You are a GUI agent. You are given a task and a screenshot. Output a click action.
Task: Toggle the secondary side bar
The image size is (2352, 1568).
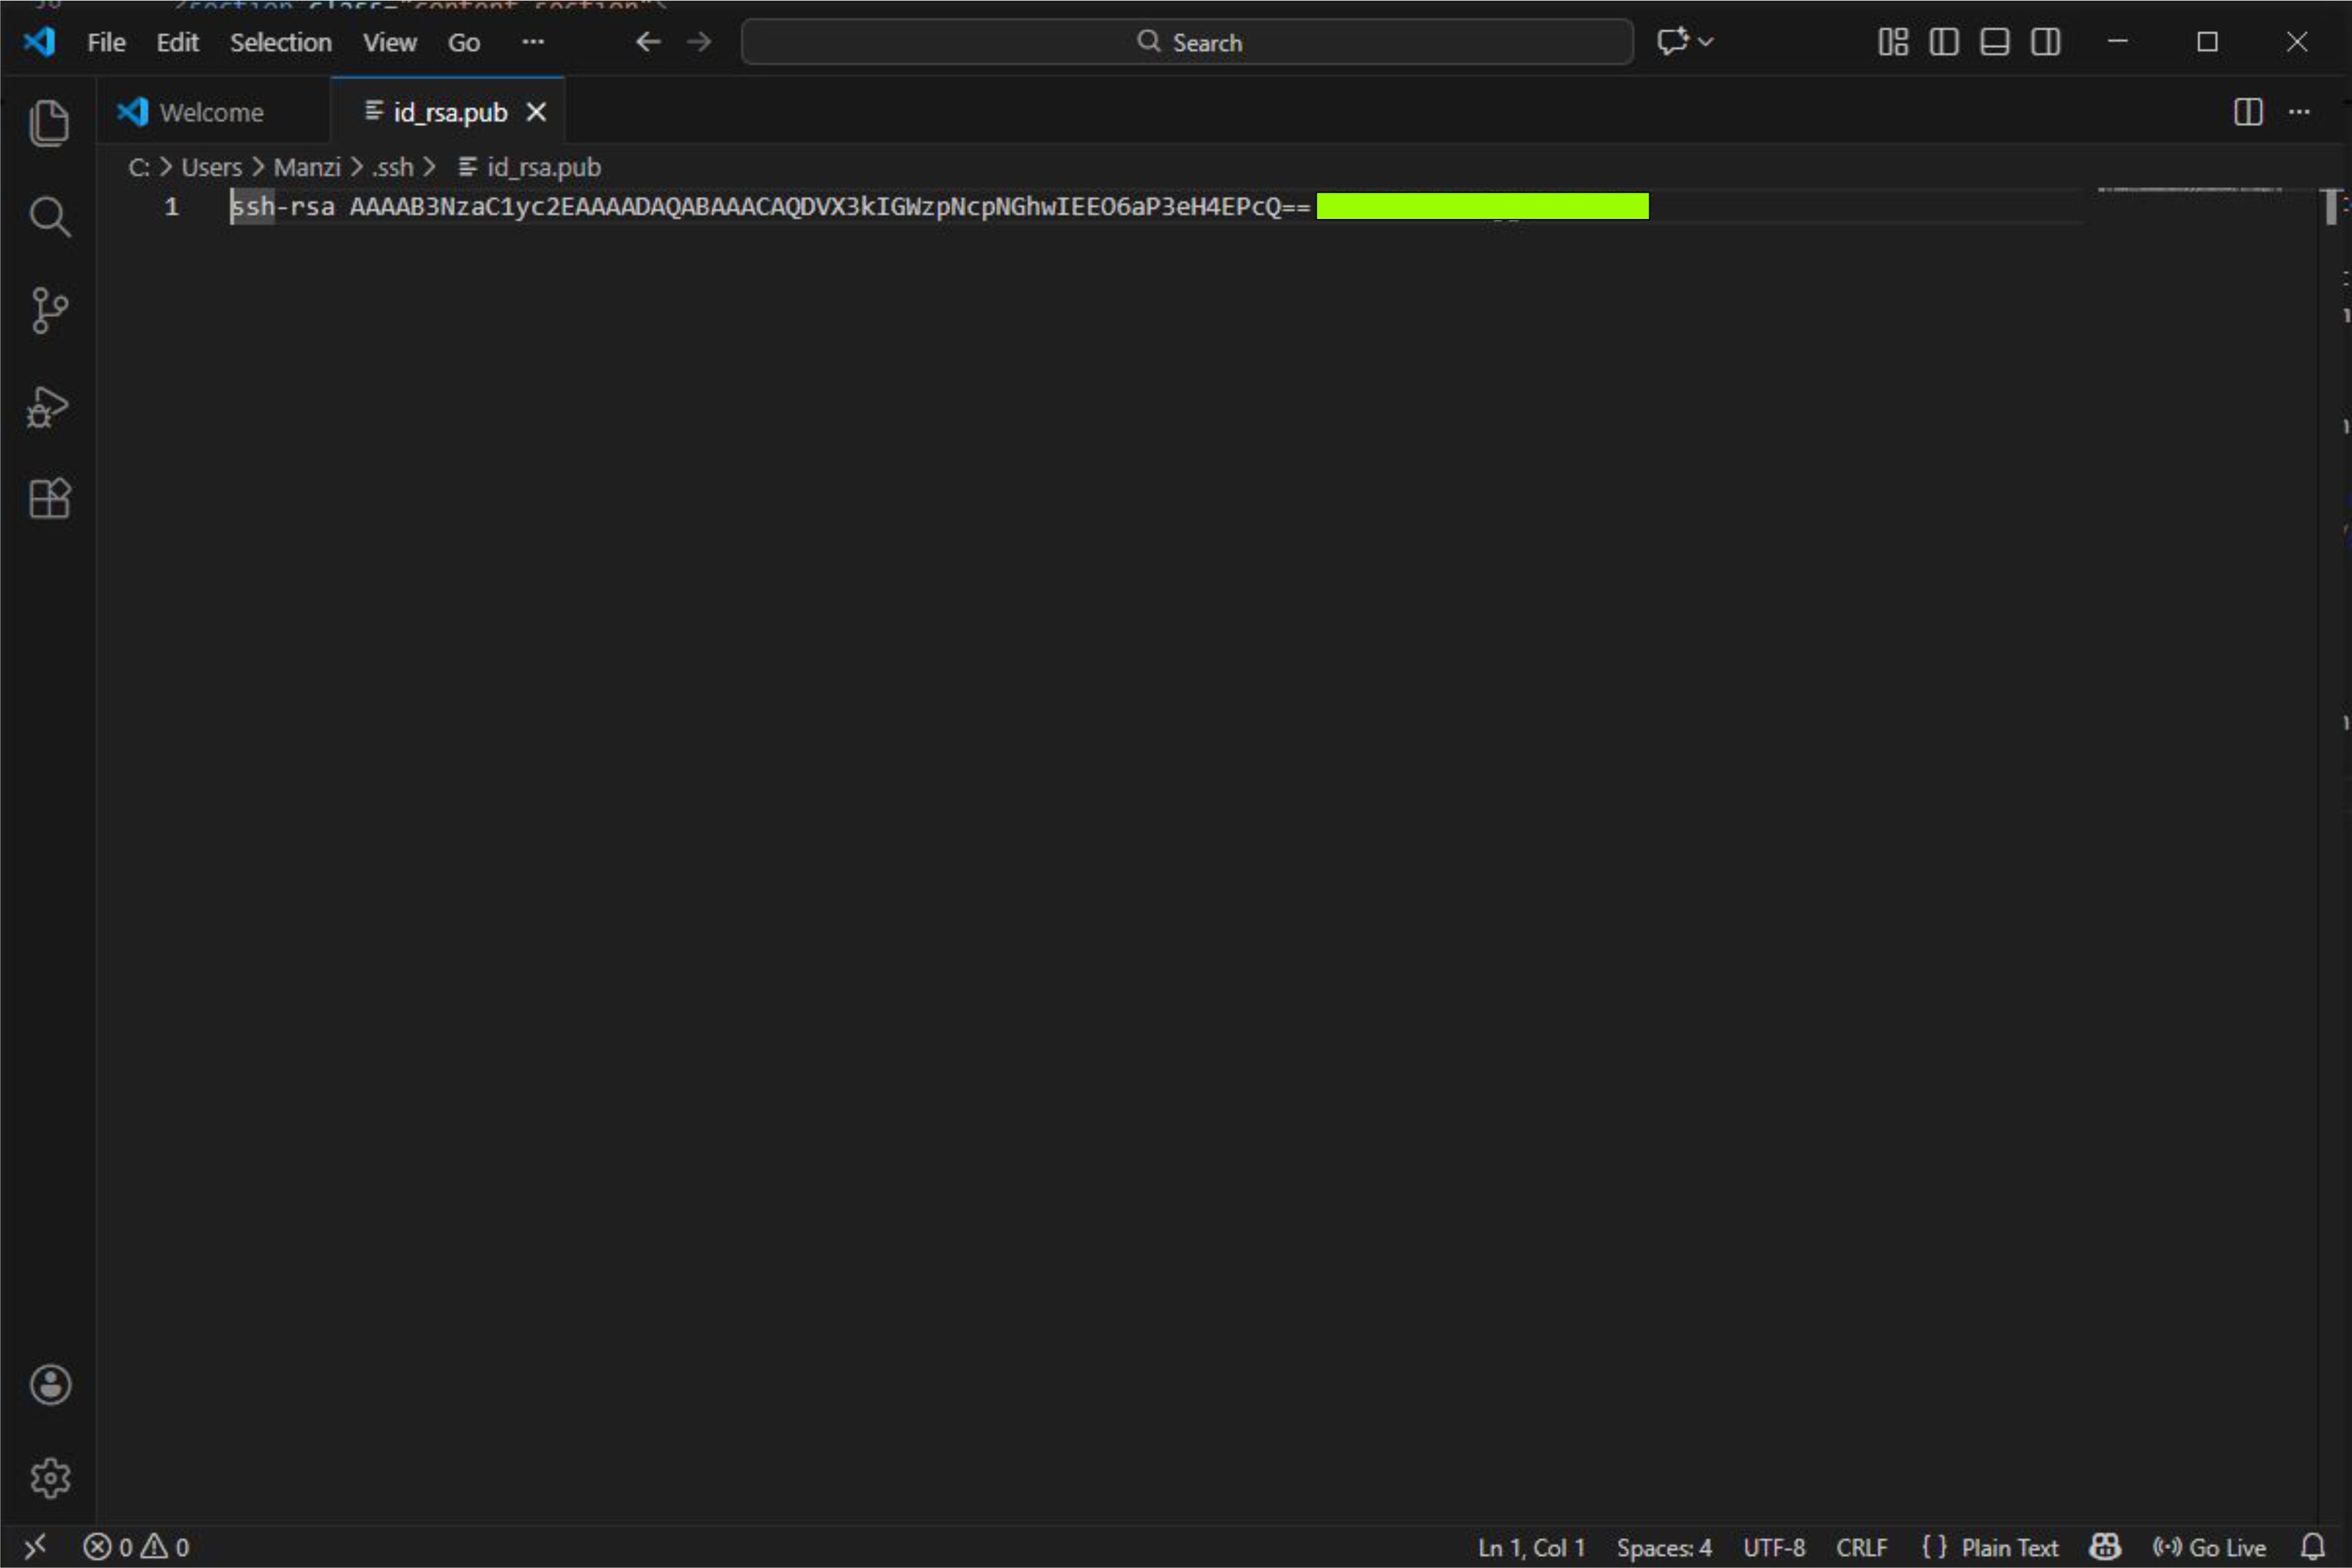2045,42
